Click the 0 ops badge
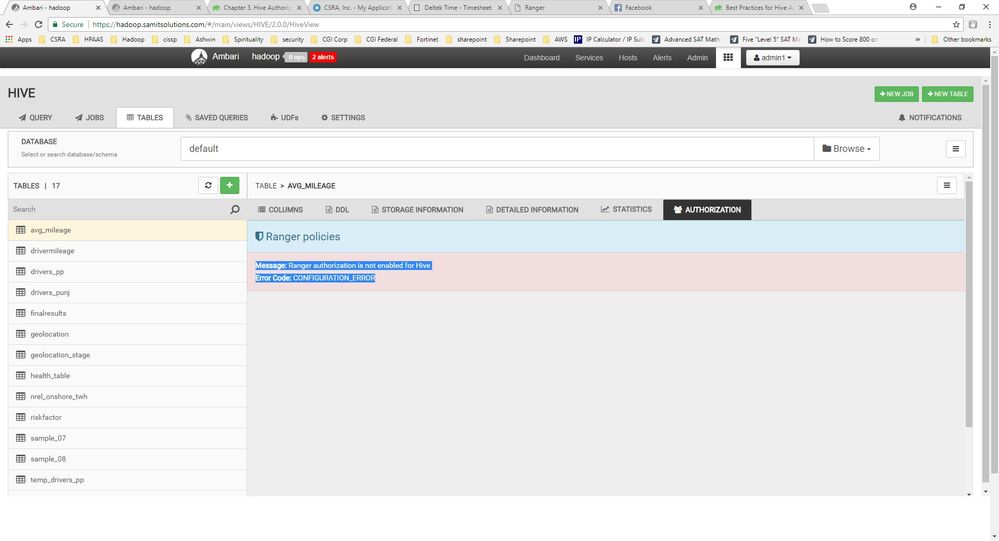 pos(296,57)
